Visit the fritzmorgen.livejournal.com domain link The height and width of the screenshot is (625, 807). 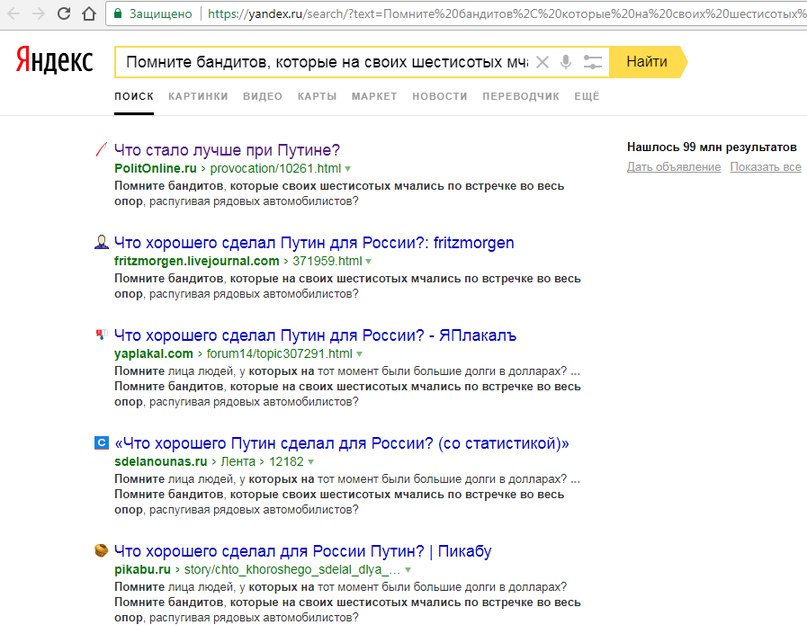197,261
